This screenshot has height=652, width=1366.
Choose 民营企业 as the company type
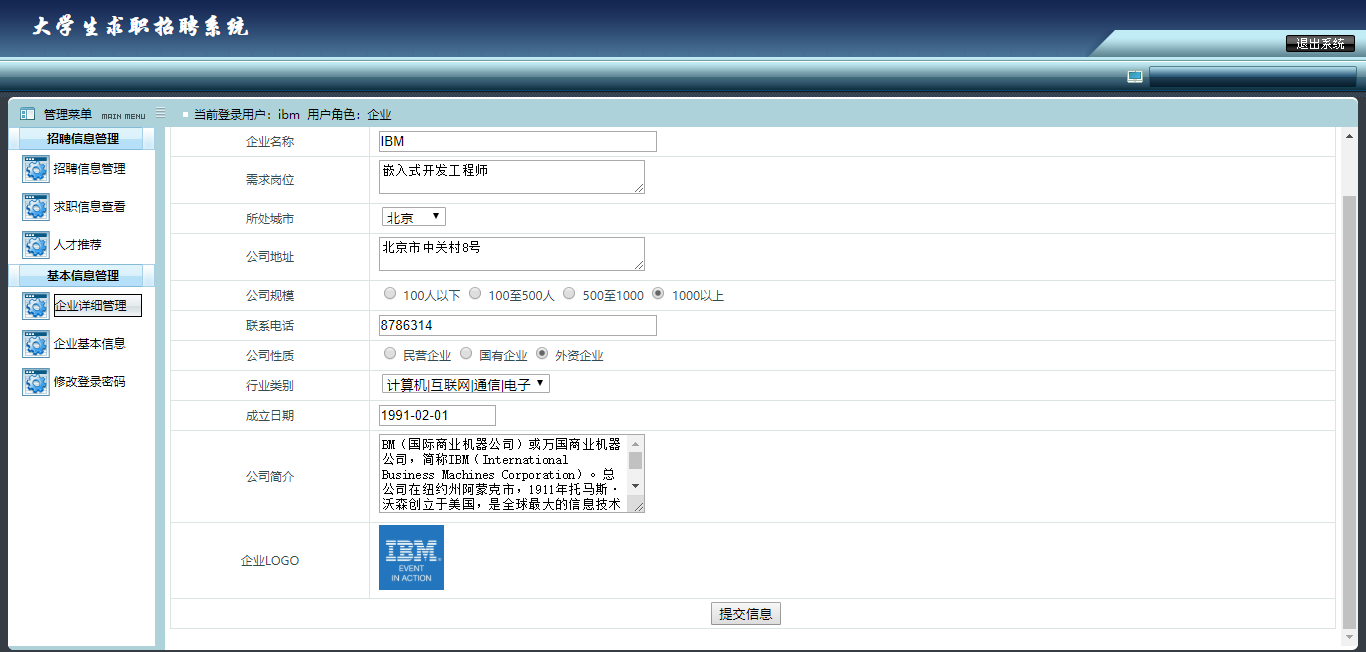(x=390, y=354)
